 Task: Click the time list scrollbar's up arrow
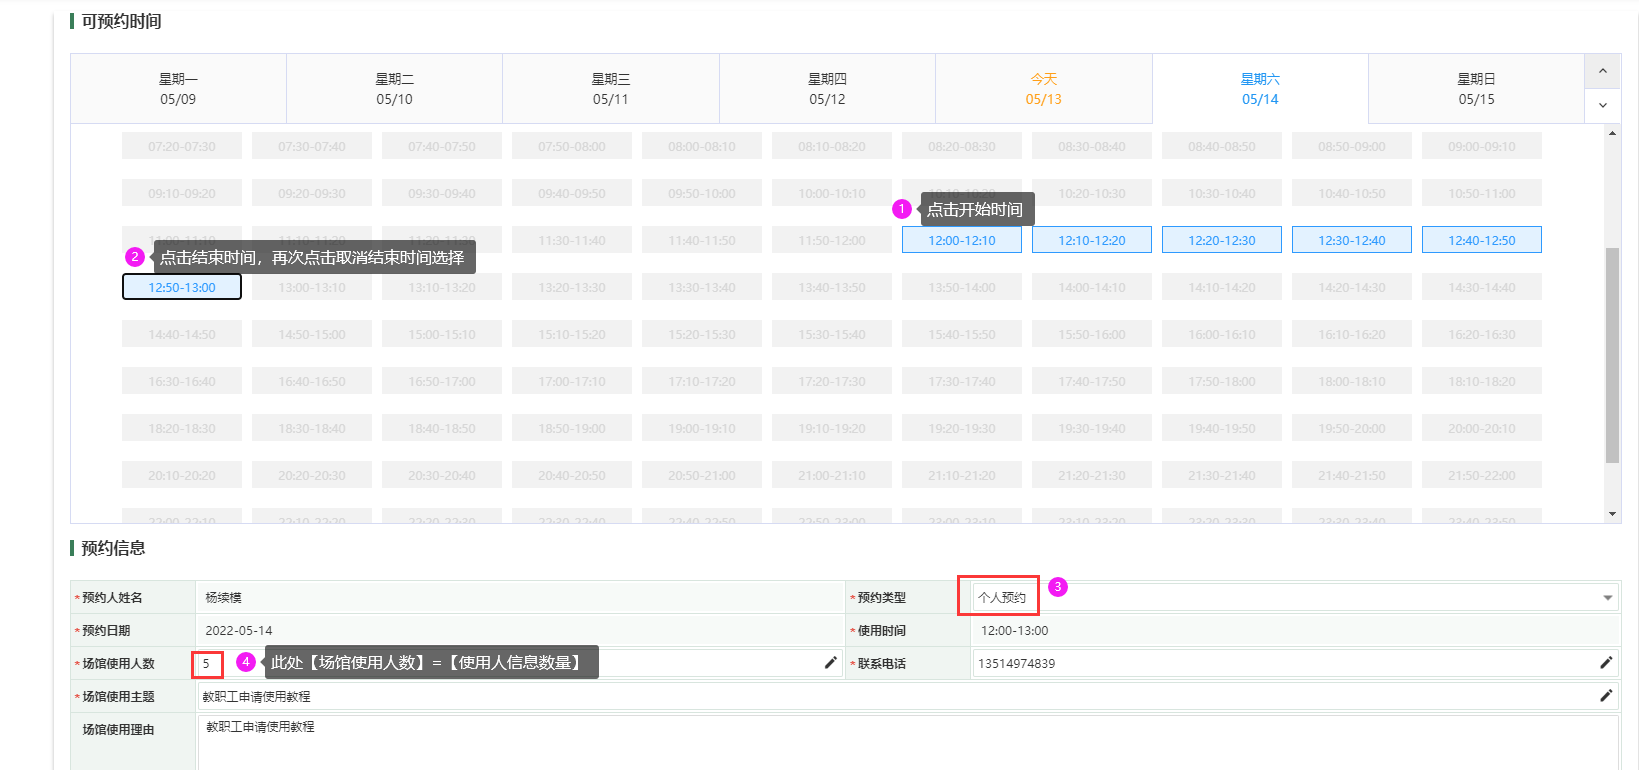tap(1612, 133)
